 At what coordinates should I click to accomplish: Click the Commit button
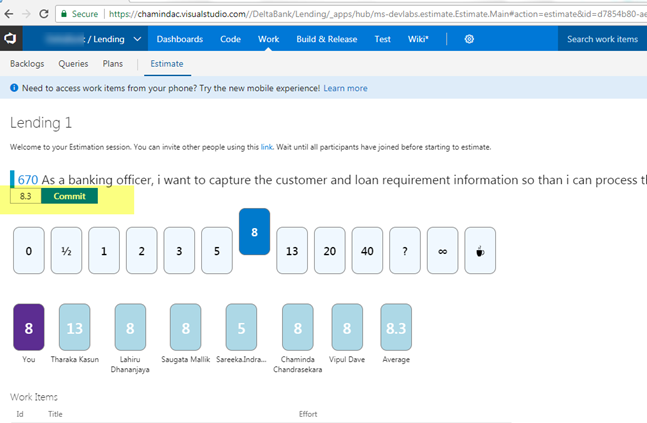click(69, 196)
